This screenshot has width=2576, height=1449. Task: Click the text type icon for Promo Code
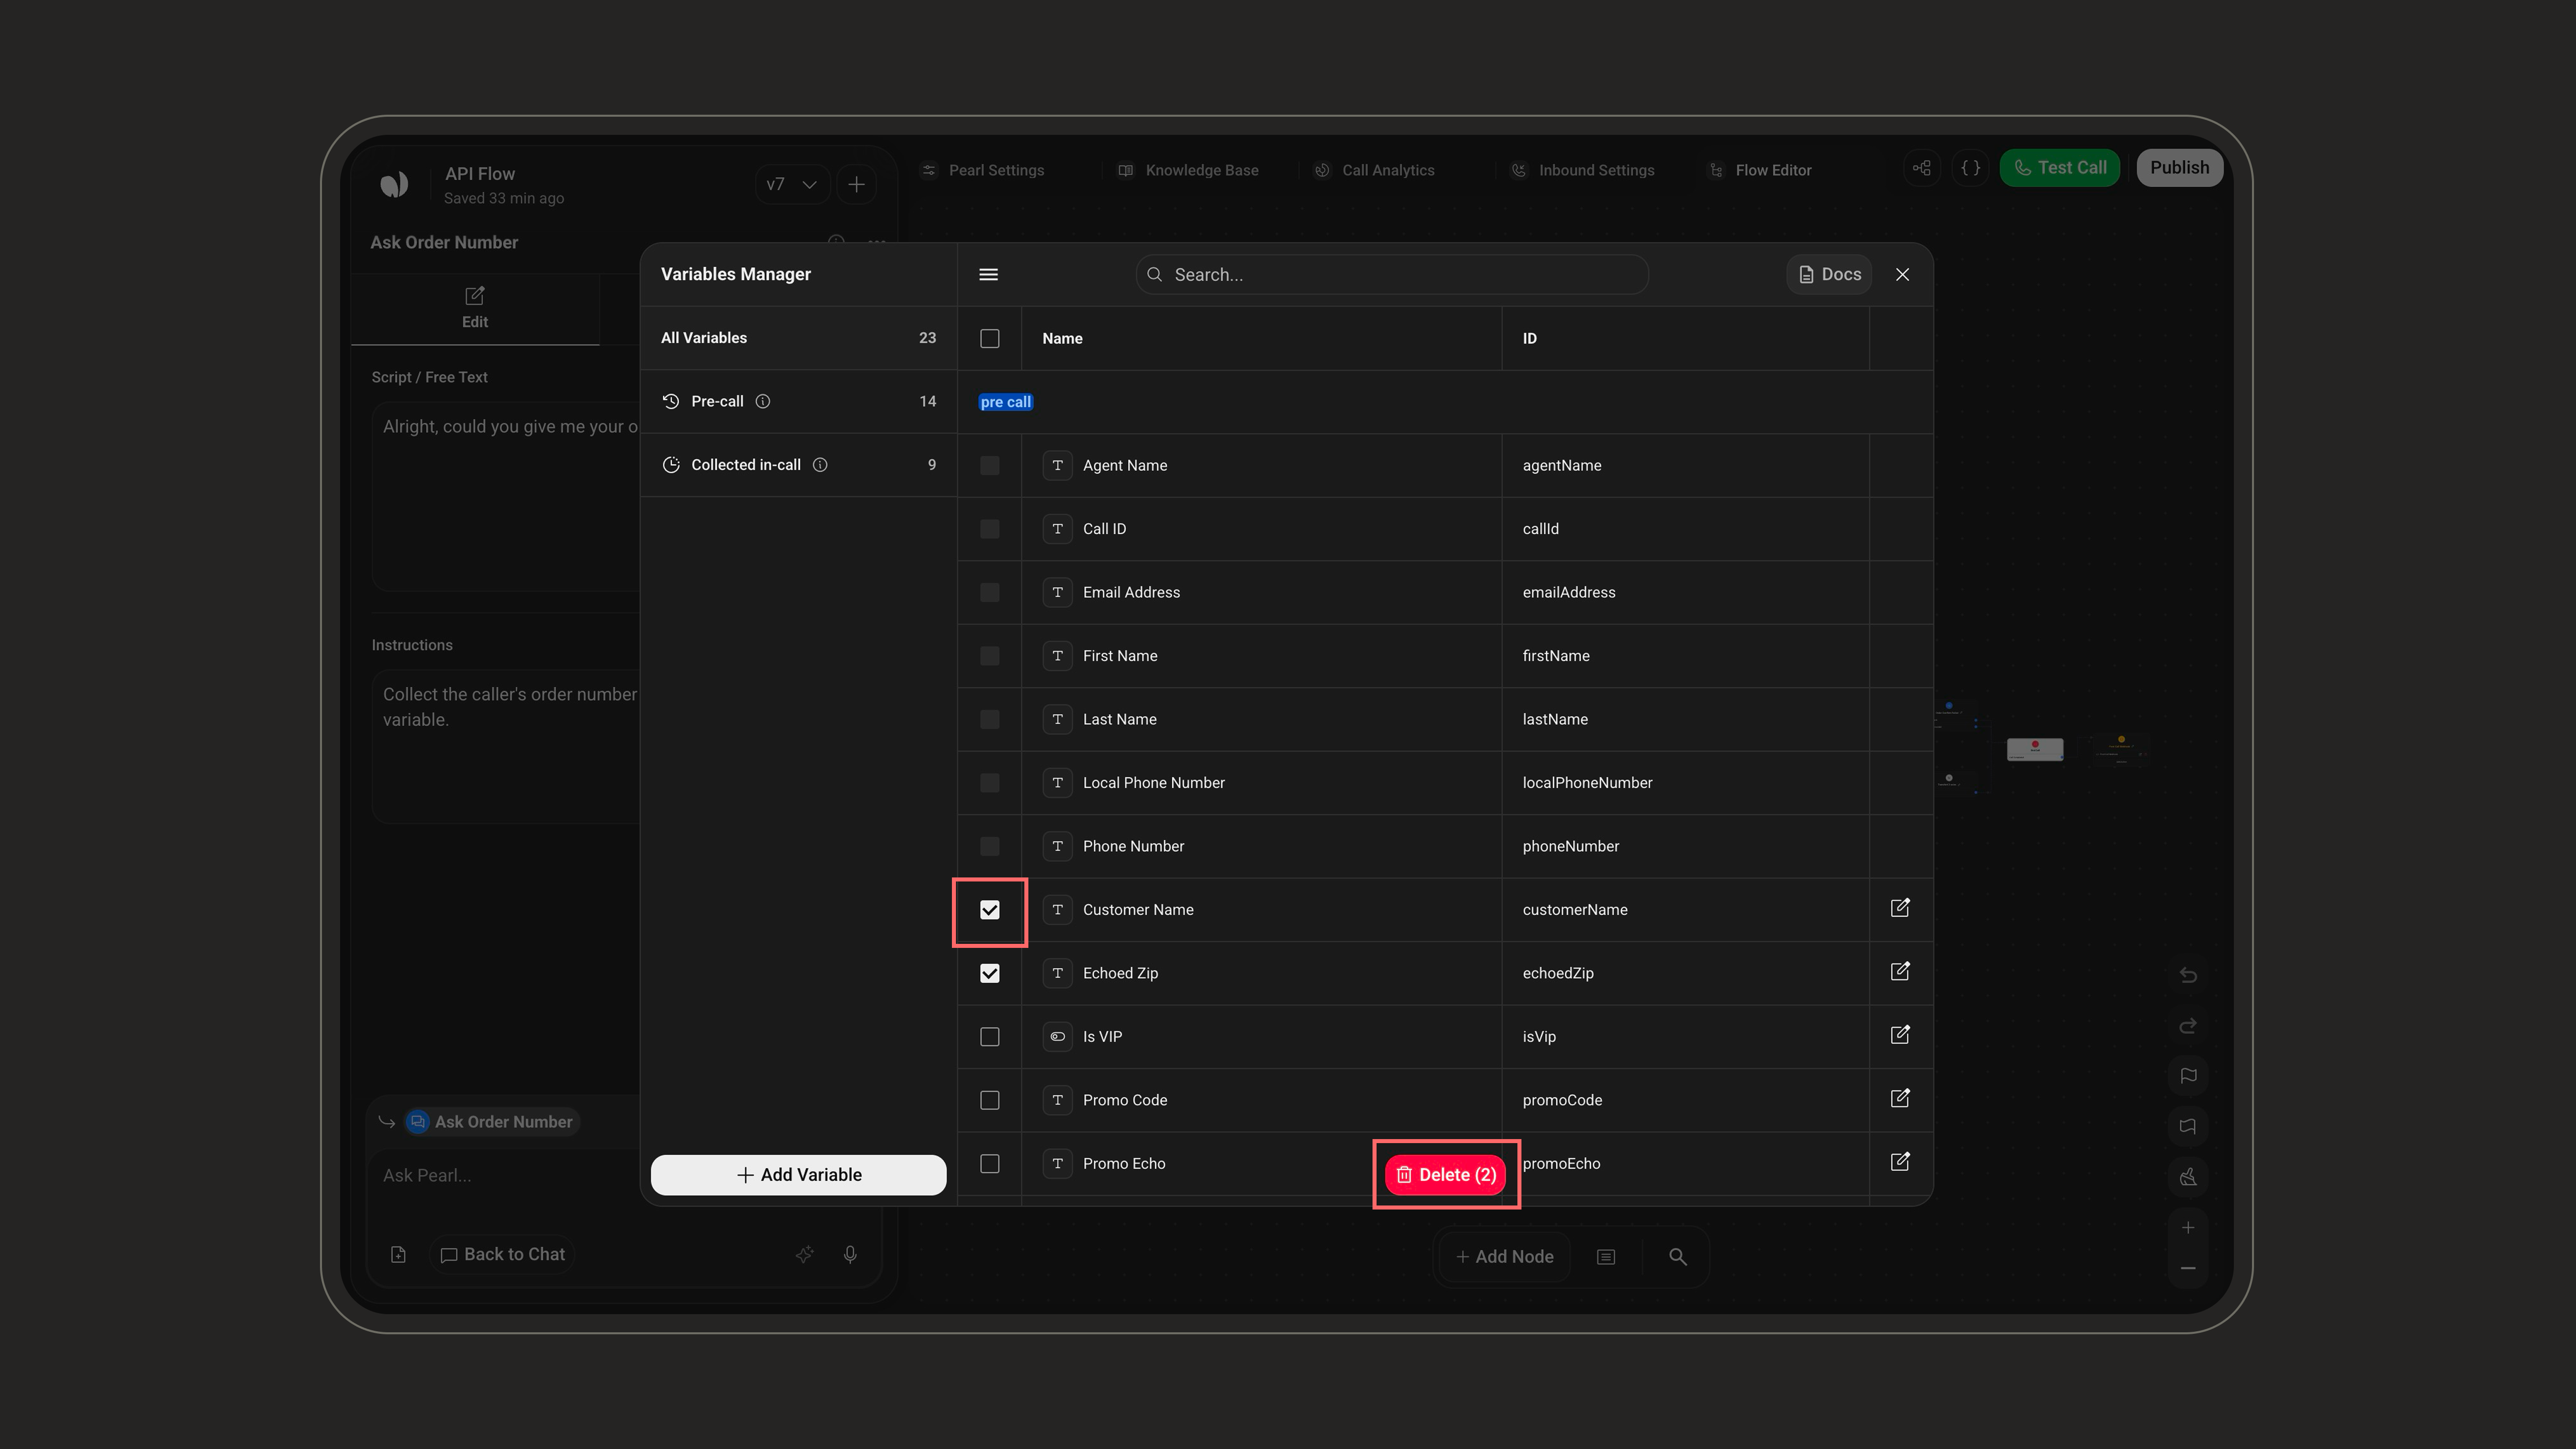(1057, 1100)
